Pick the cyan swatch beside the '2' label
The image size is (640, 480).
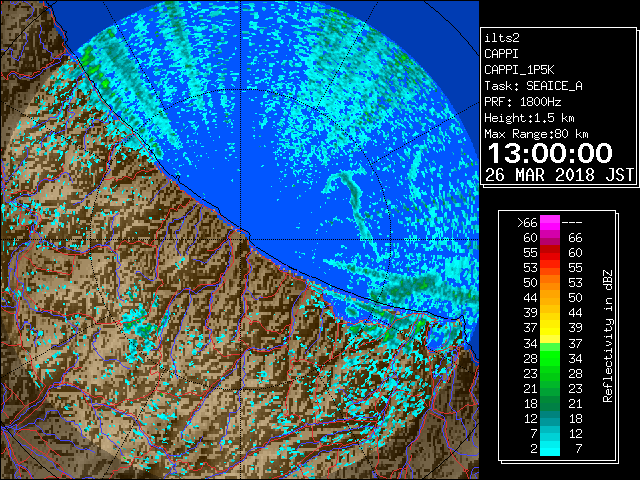[550, 449]
